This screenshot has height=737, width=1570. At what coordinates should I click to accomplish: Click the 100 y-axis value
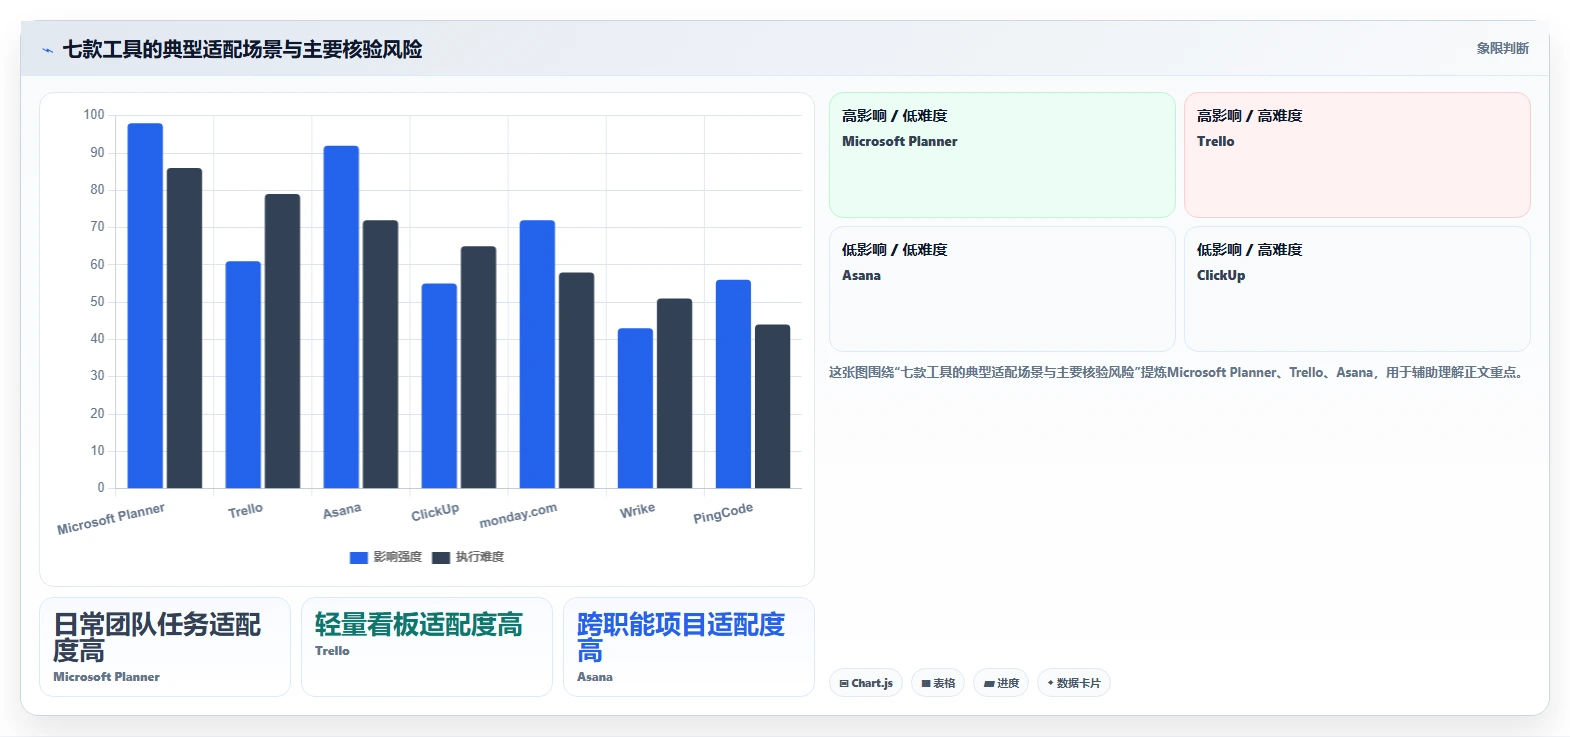(x=94, y=115)
